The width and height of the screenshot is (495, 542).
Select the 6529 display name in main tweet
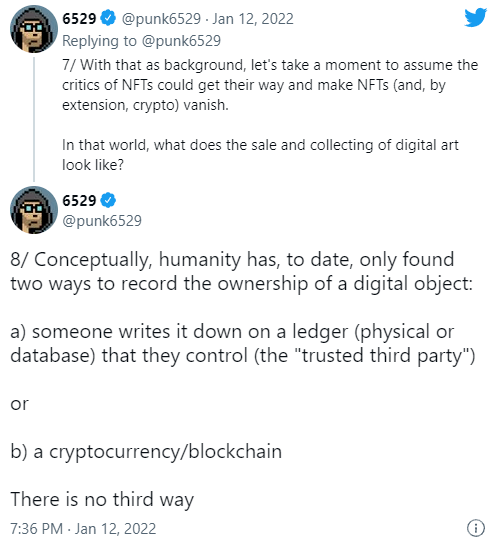79,200
